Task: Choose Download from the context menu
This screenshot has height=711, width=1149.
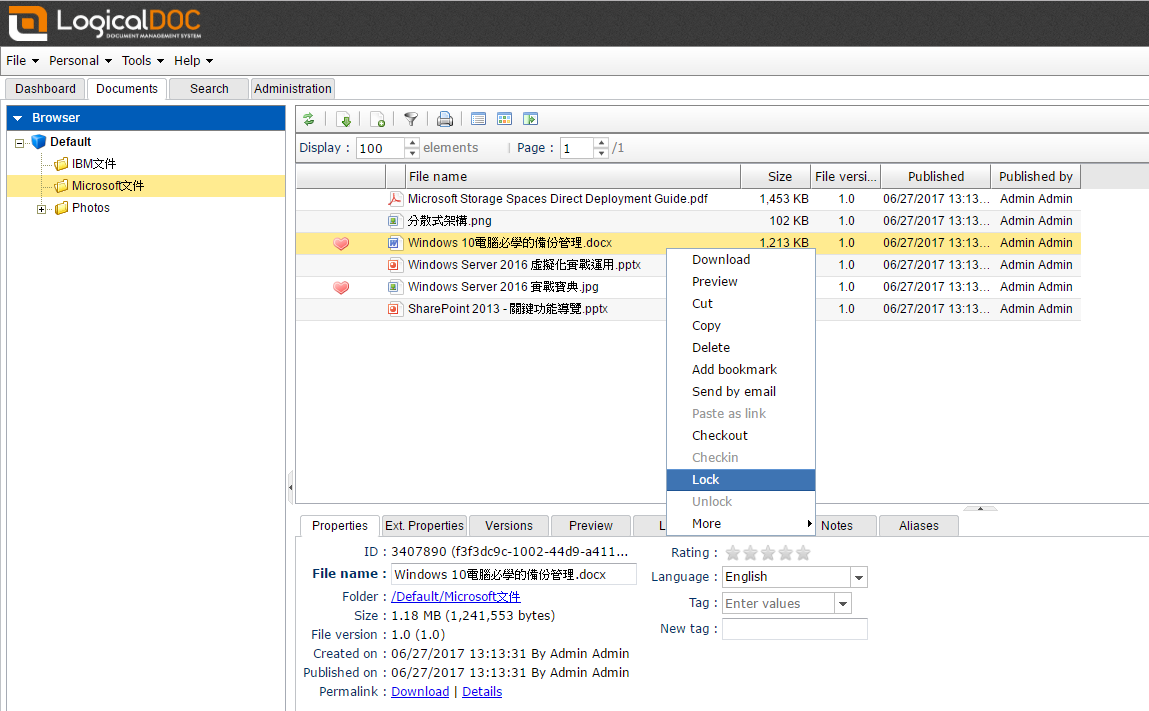Action: [741, 259]
